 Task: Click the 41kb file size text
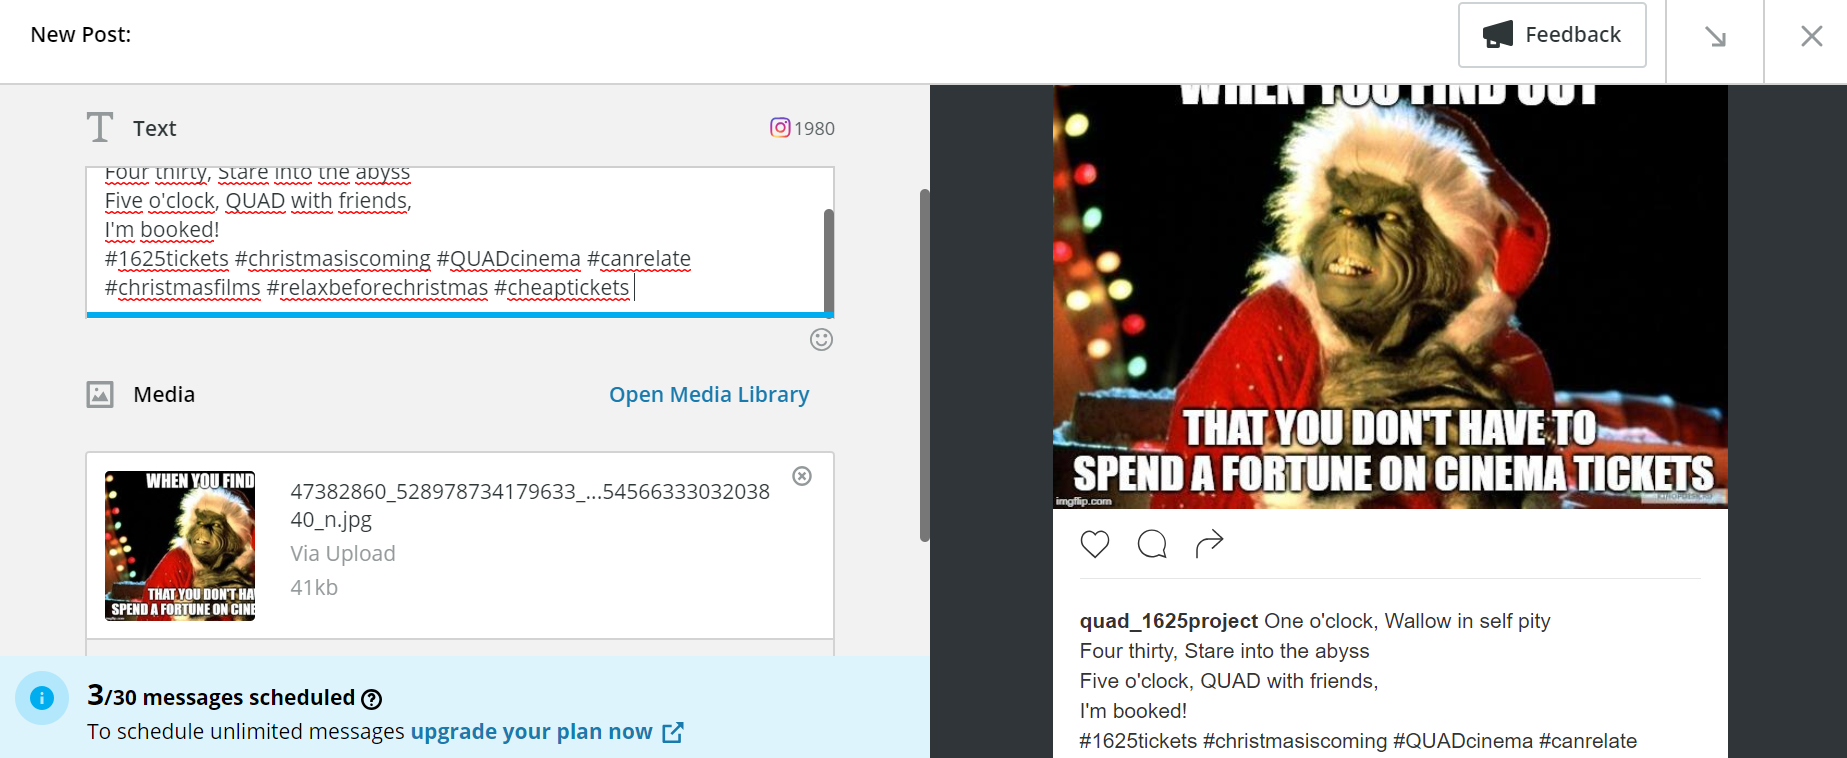314,587
